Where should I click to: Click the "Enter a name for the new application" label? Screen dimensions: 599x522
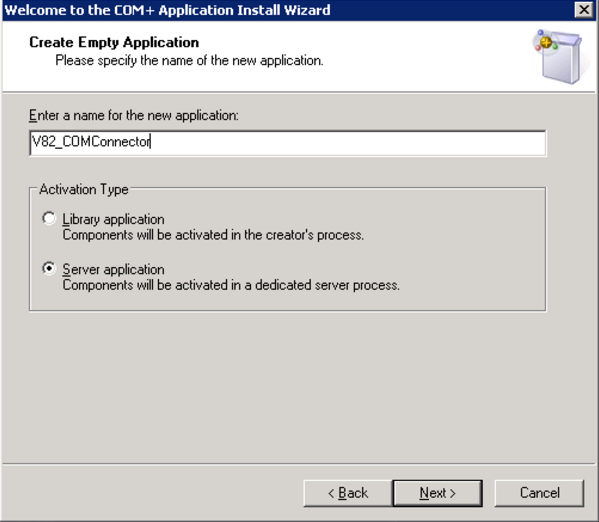(134, 115)
